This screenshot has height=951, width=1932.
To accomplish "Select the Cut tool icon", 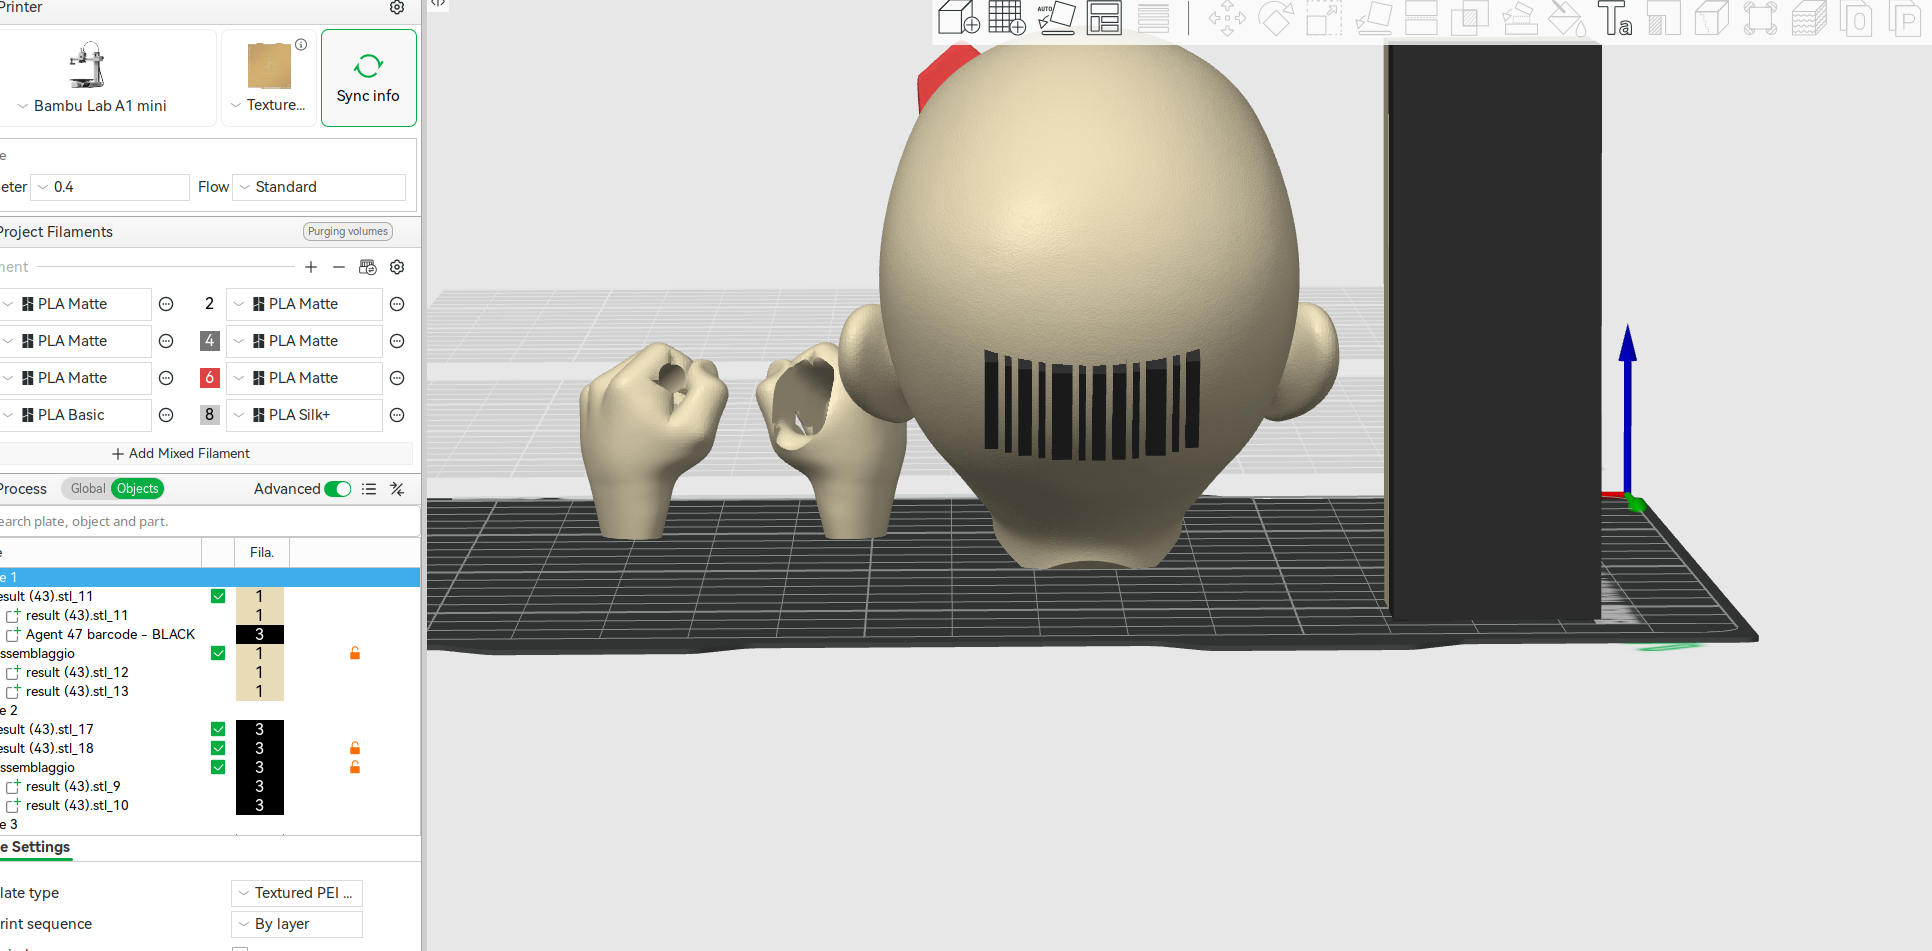I will point(1421,19).
